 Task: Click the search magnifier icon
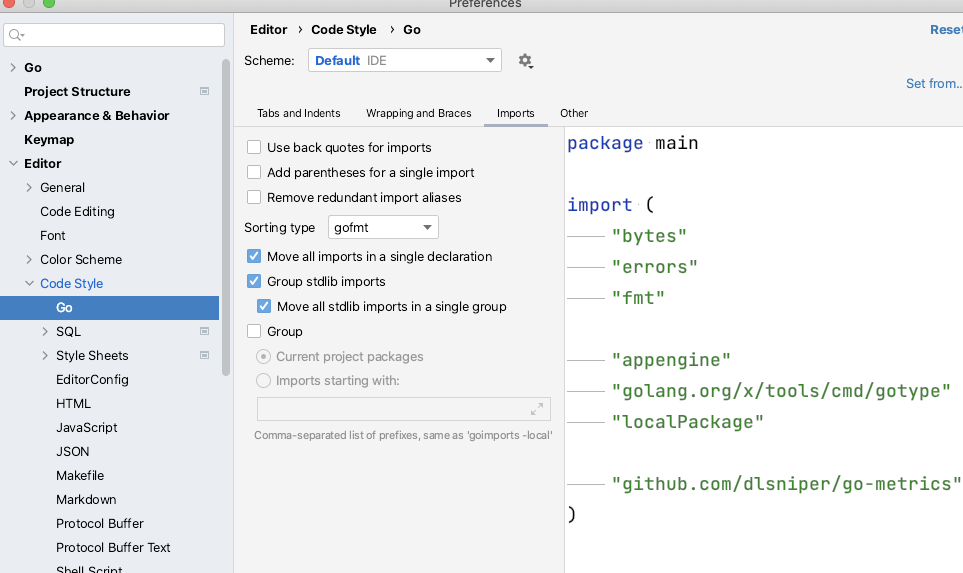coord(15,36)
